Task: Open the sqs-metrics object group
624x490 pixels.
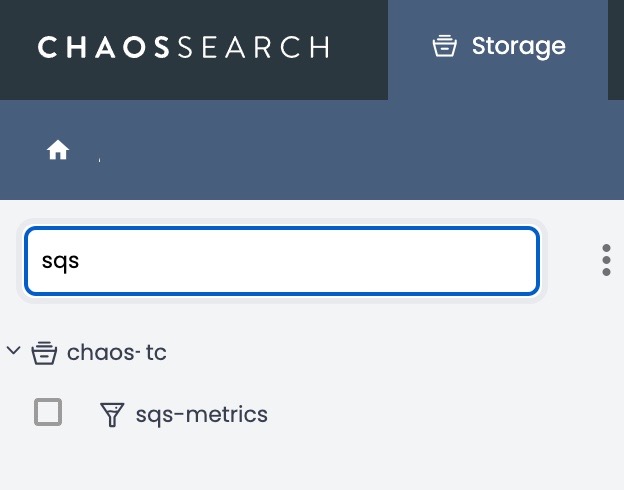Action: pos(201,414)
